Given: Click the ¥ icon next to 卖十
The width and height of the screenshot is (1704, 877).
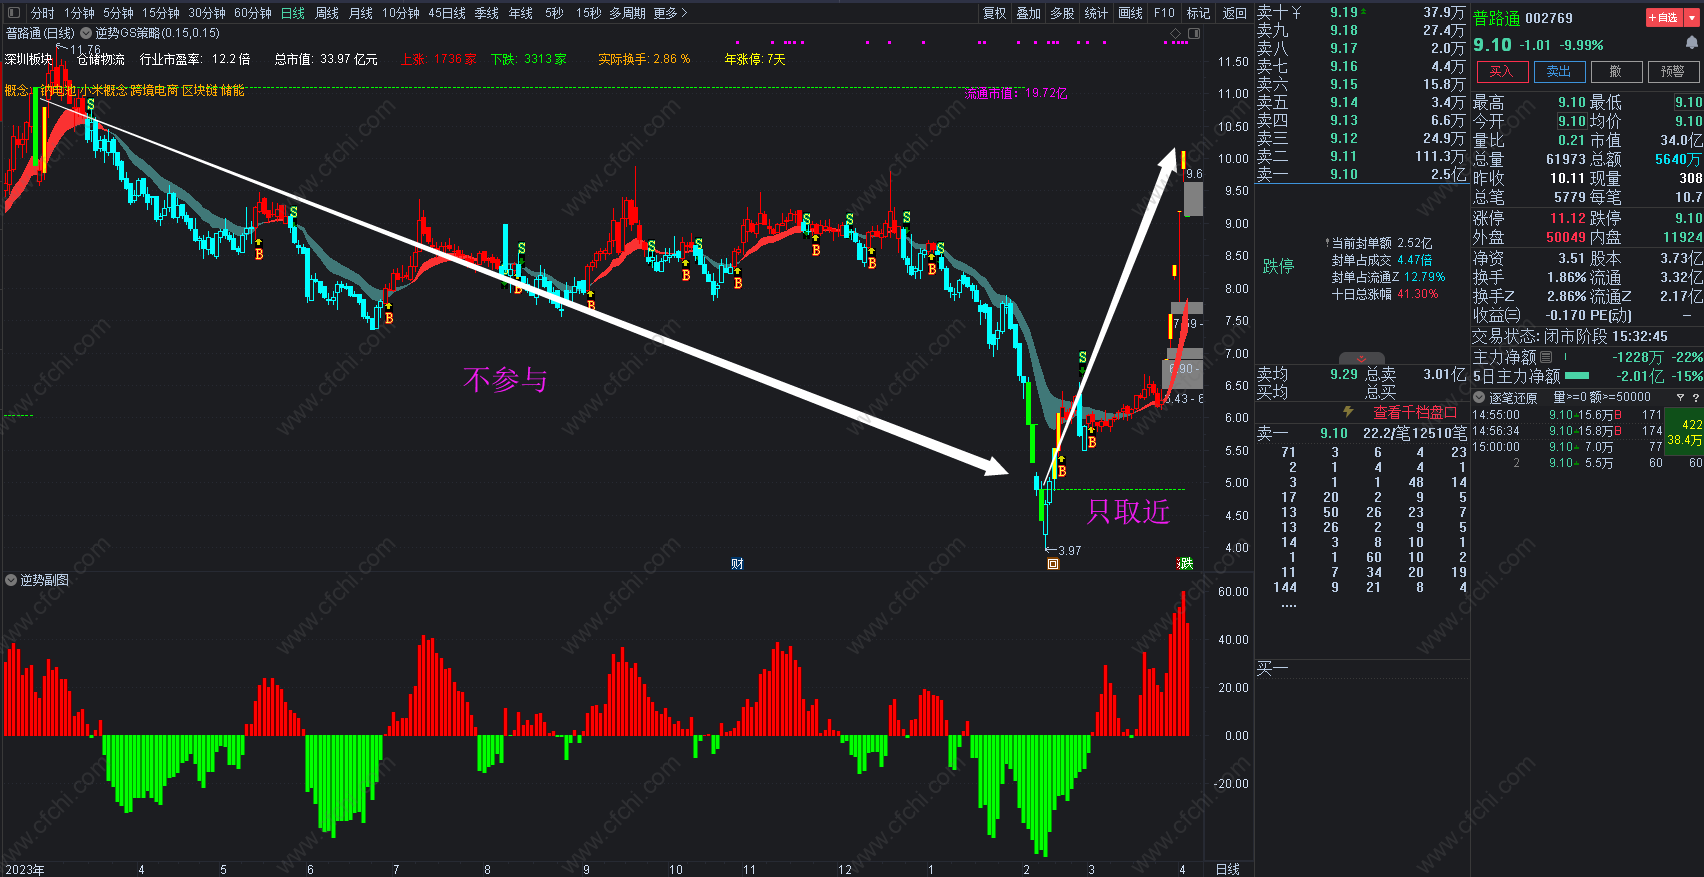Looking at the screenshot, I should coord(1297,12).
